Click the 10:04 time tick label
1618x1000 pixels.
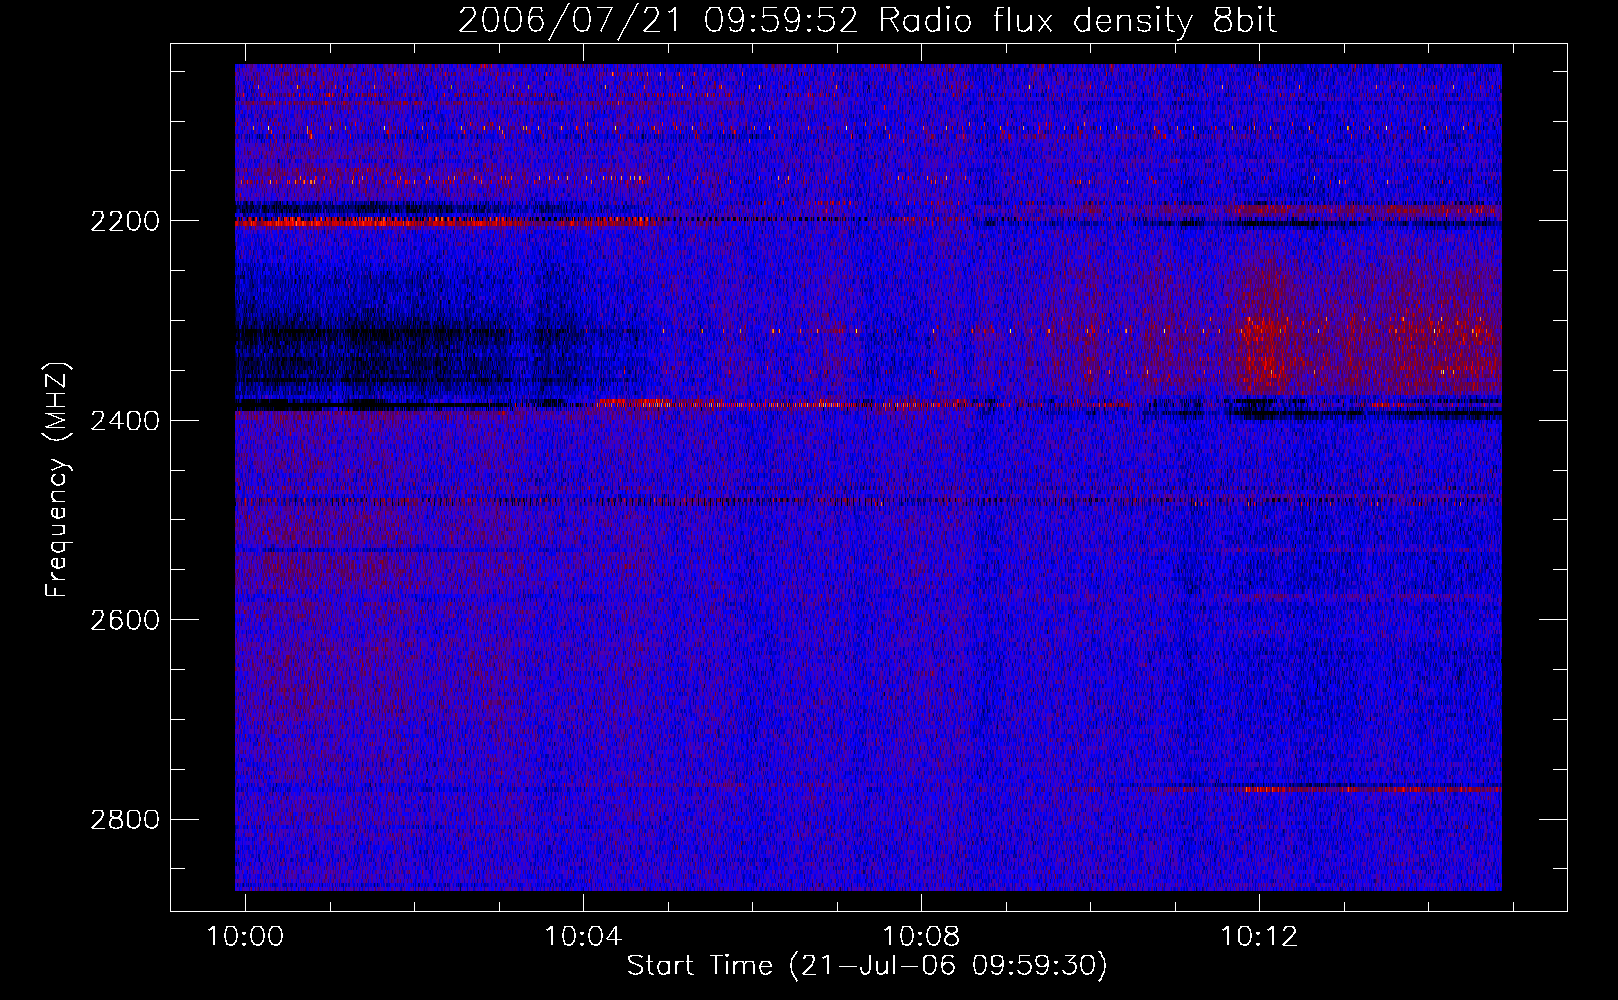(x=583, y=936)
